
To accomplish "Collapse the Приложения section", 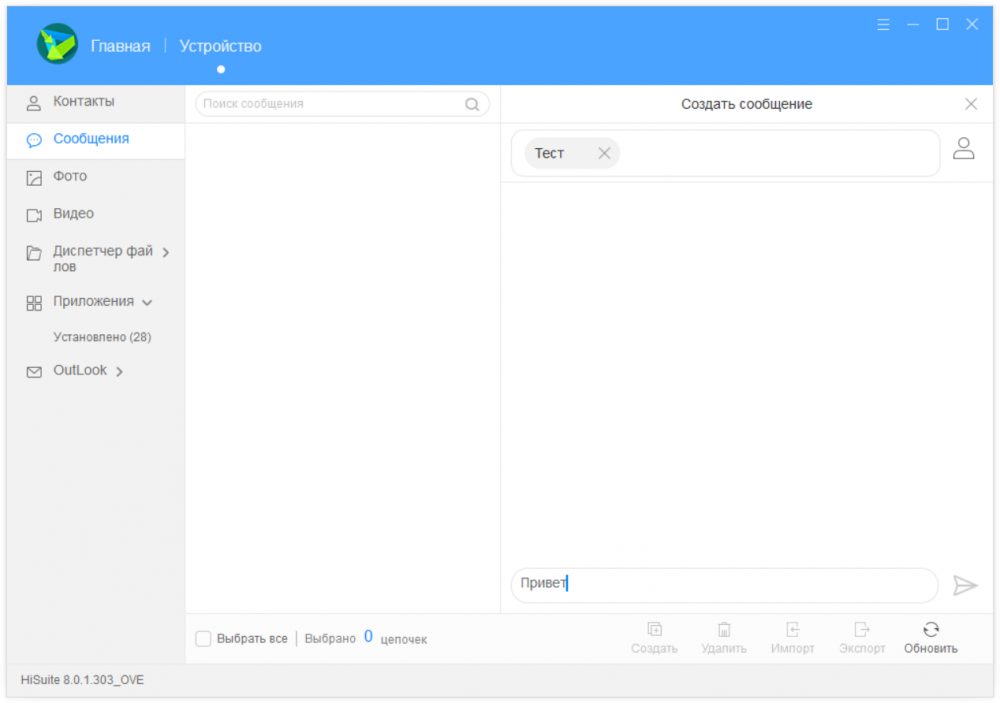I will [x=147, y=302].
